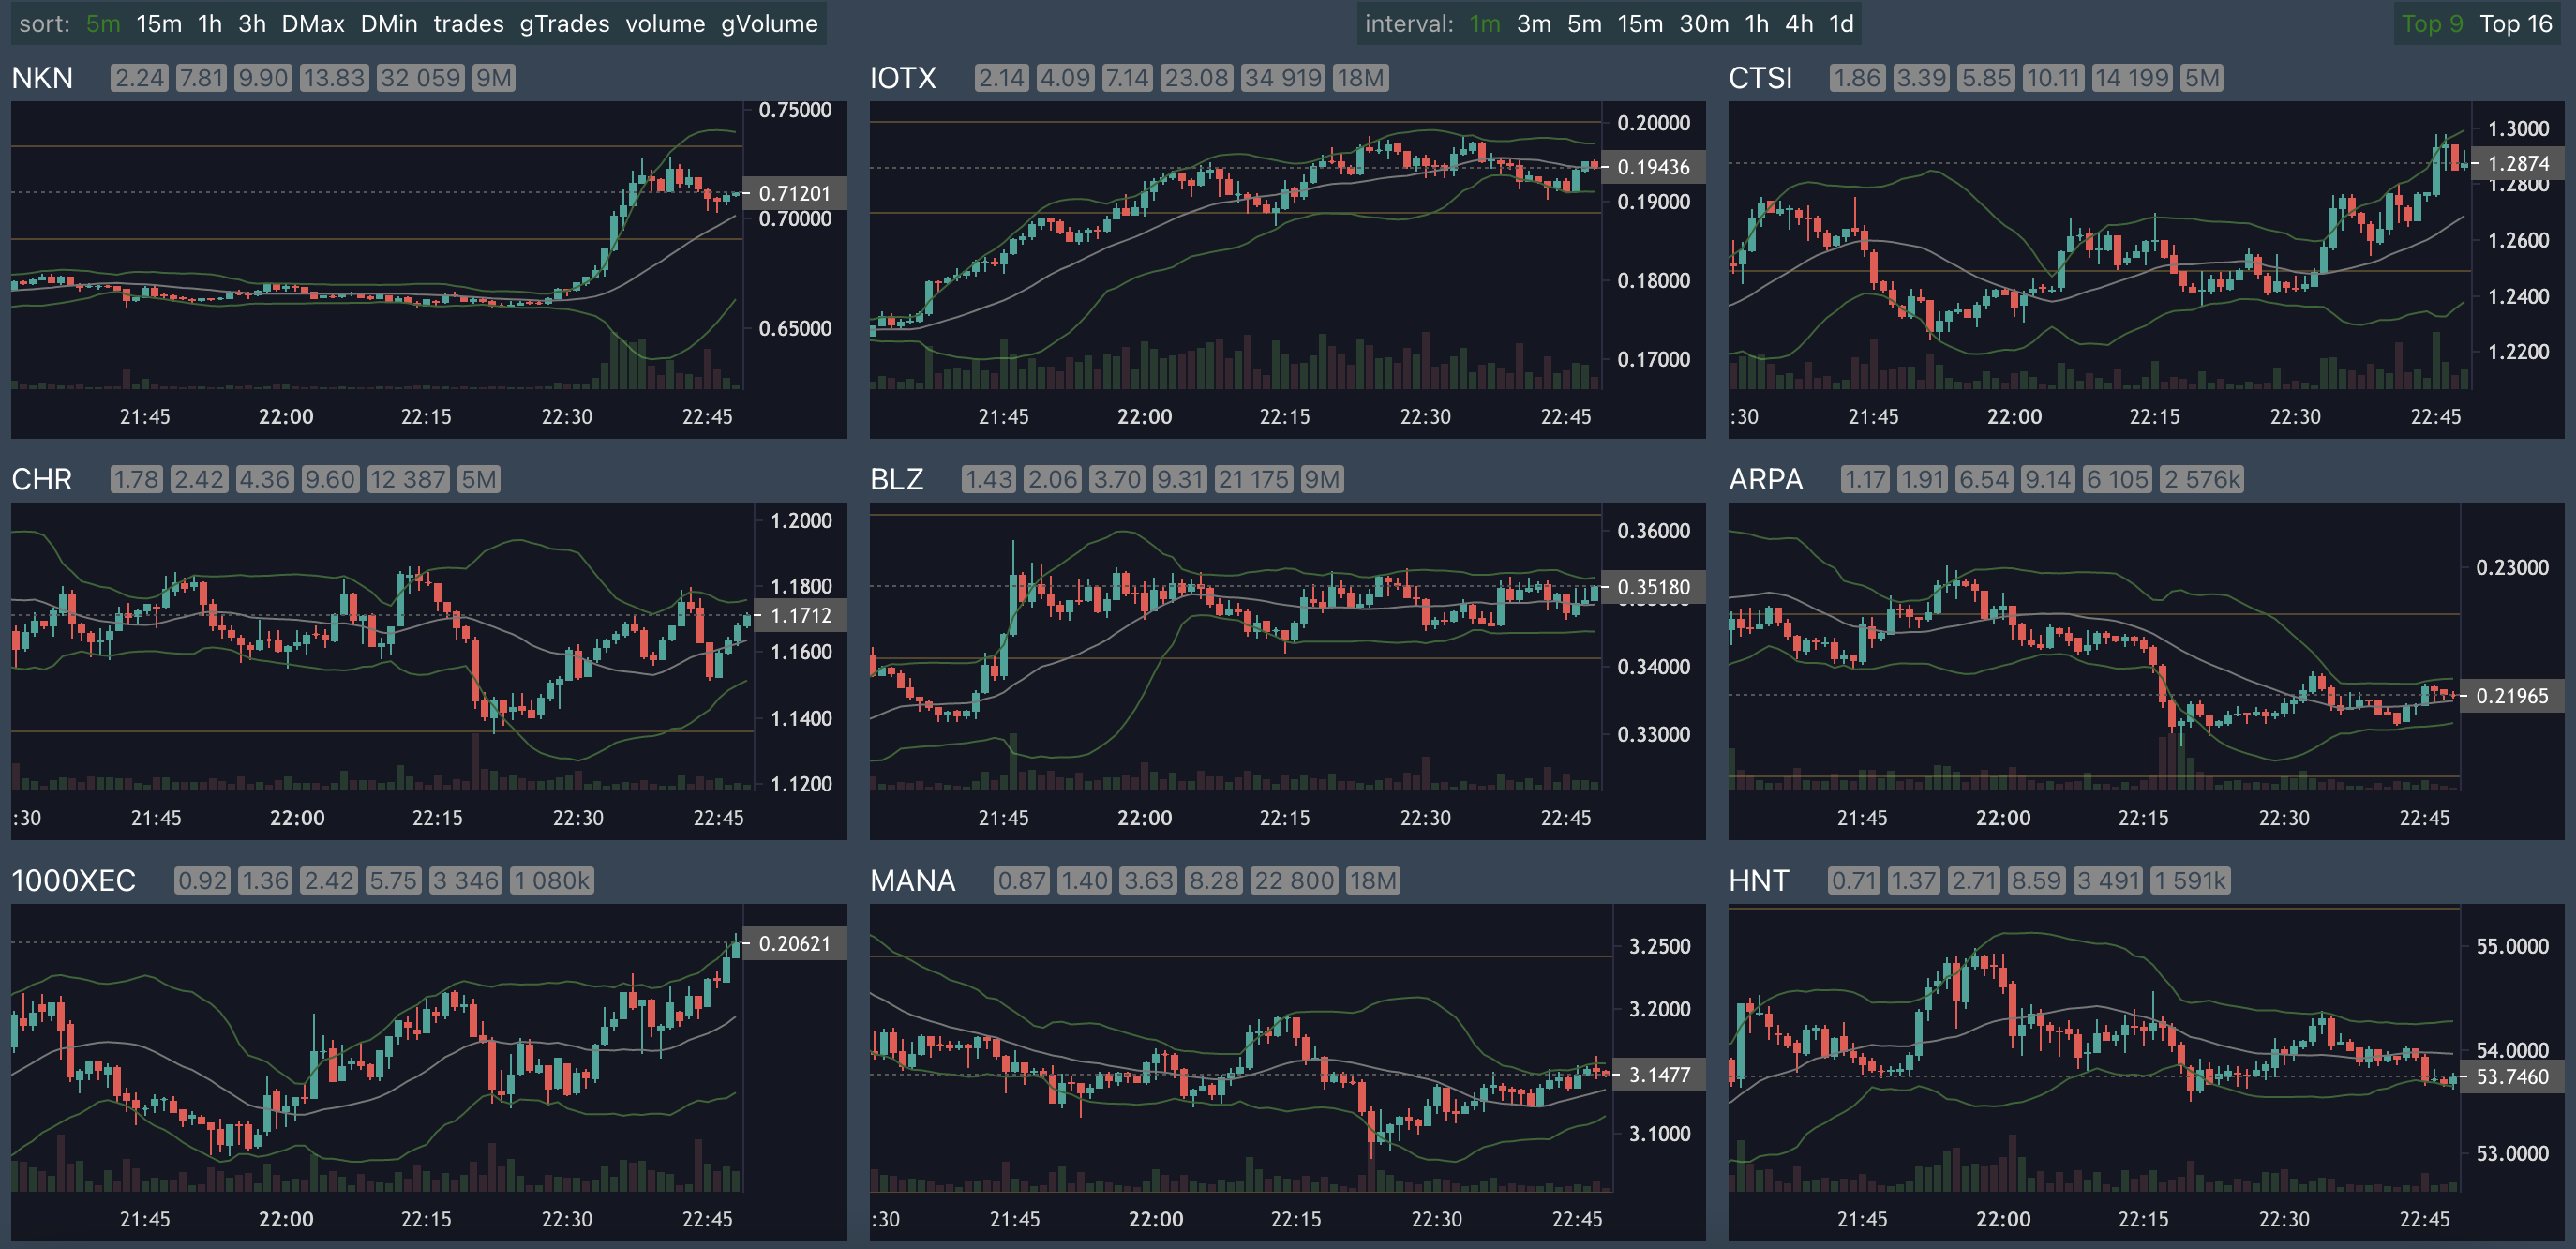Open the IOTX symbol label

pos(902,78)
